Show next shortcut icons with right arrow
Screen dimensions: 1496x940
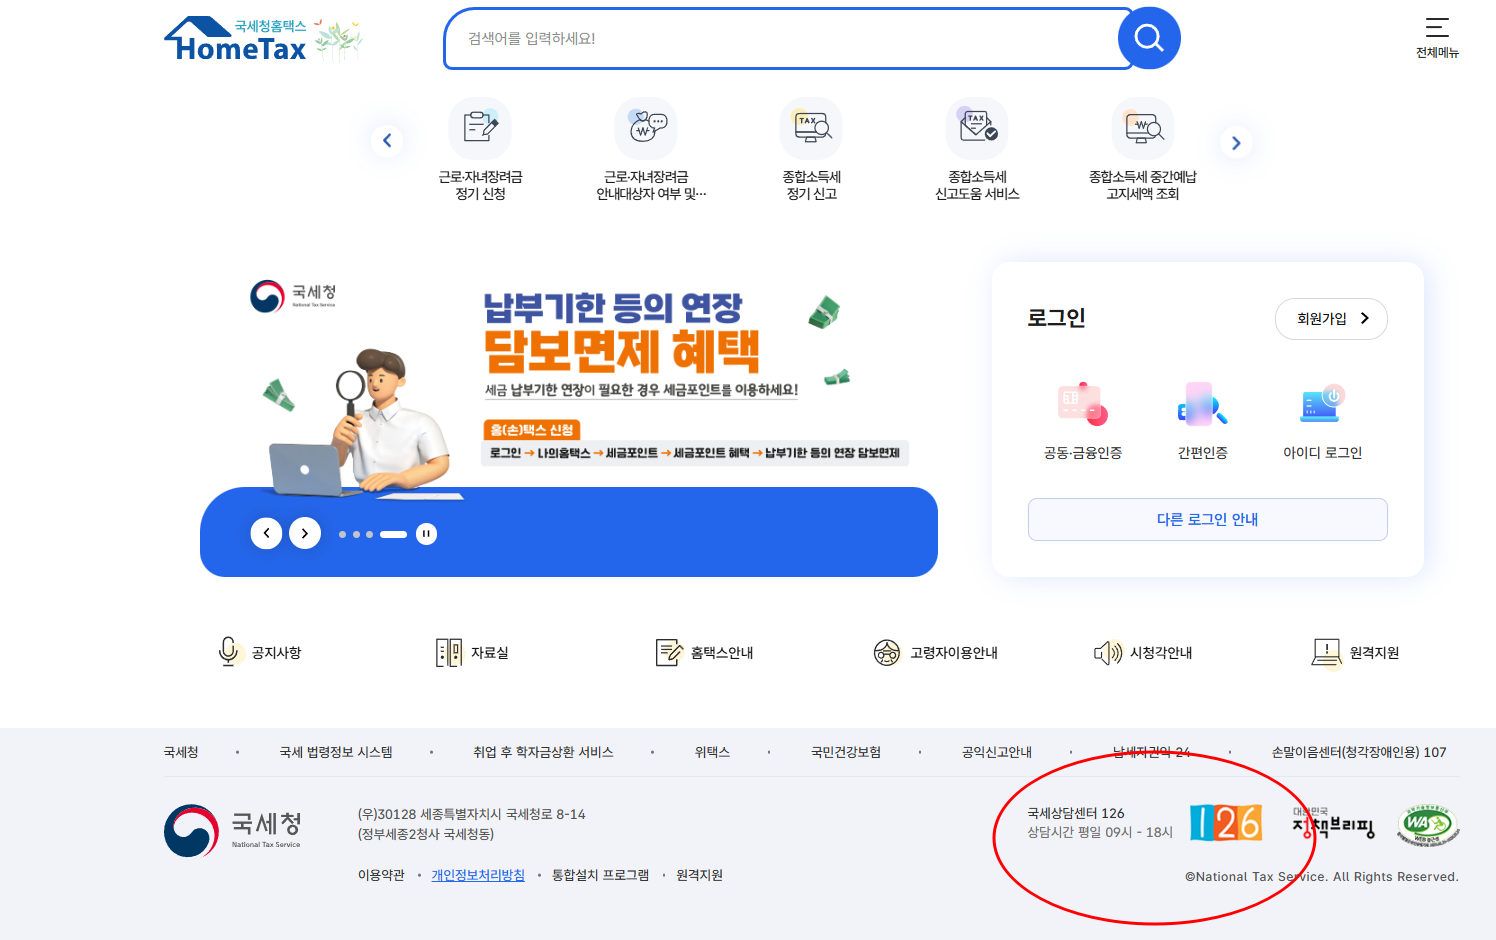[x=1236, y=143]
